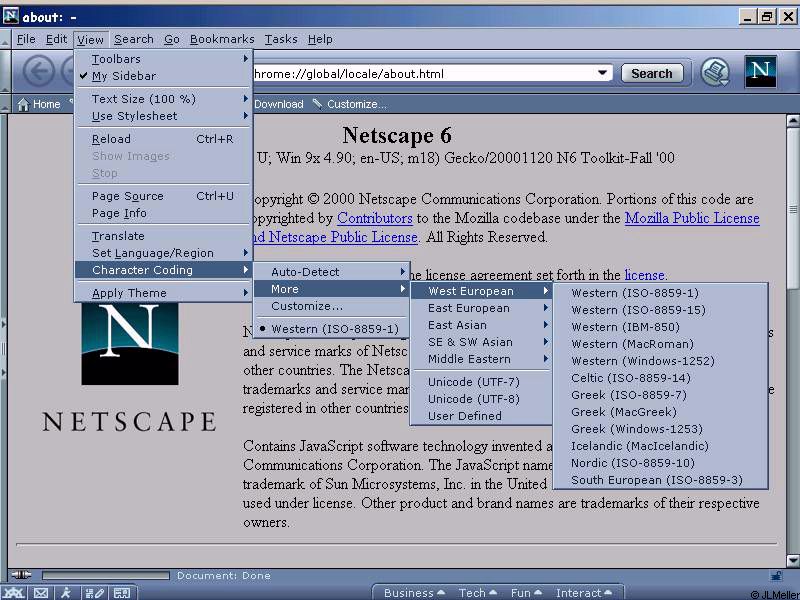Expand the East European submenu
800x600 pixels.
click(481, 308)
